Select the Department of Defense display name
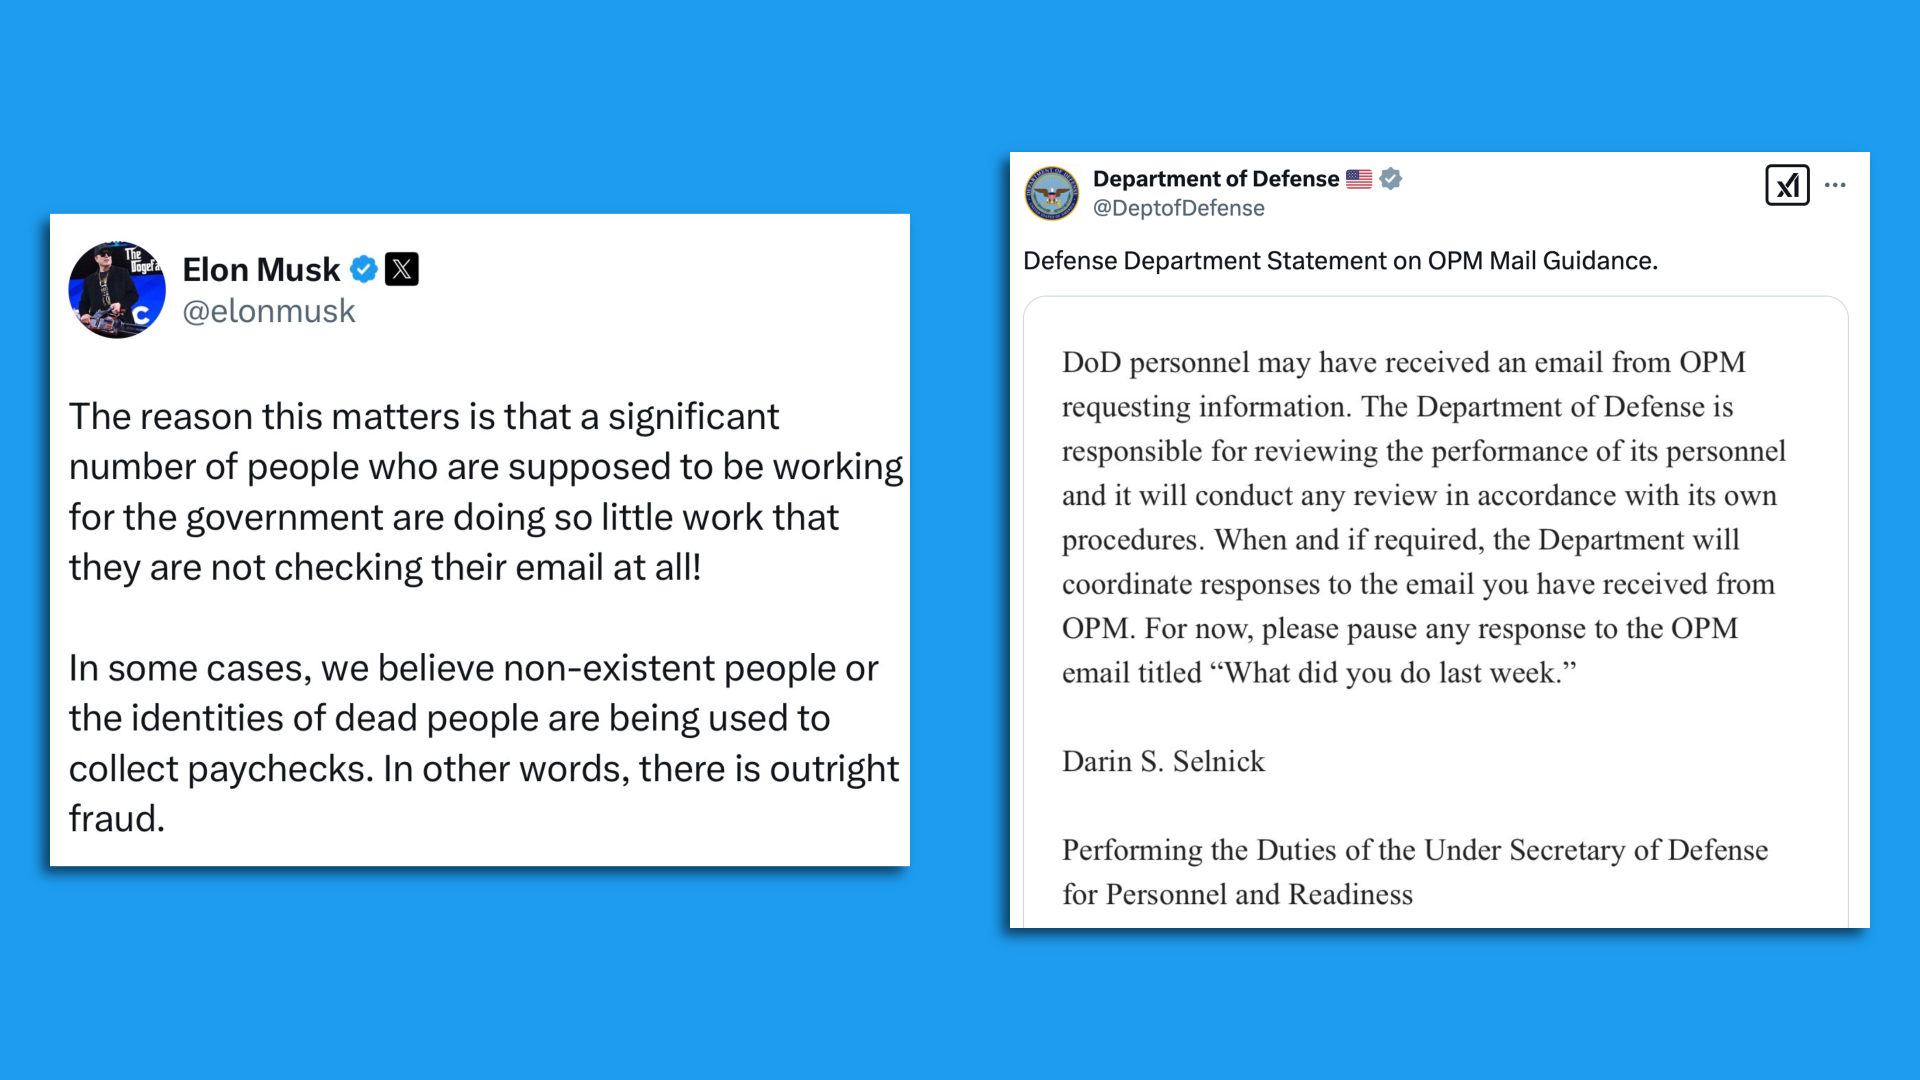The width and height of the screenshot is (1920, 1080). click(x=1216, y=178)
